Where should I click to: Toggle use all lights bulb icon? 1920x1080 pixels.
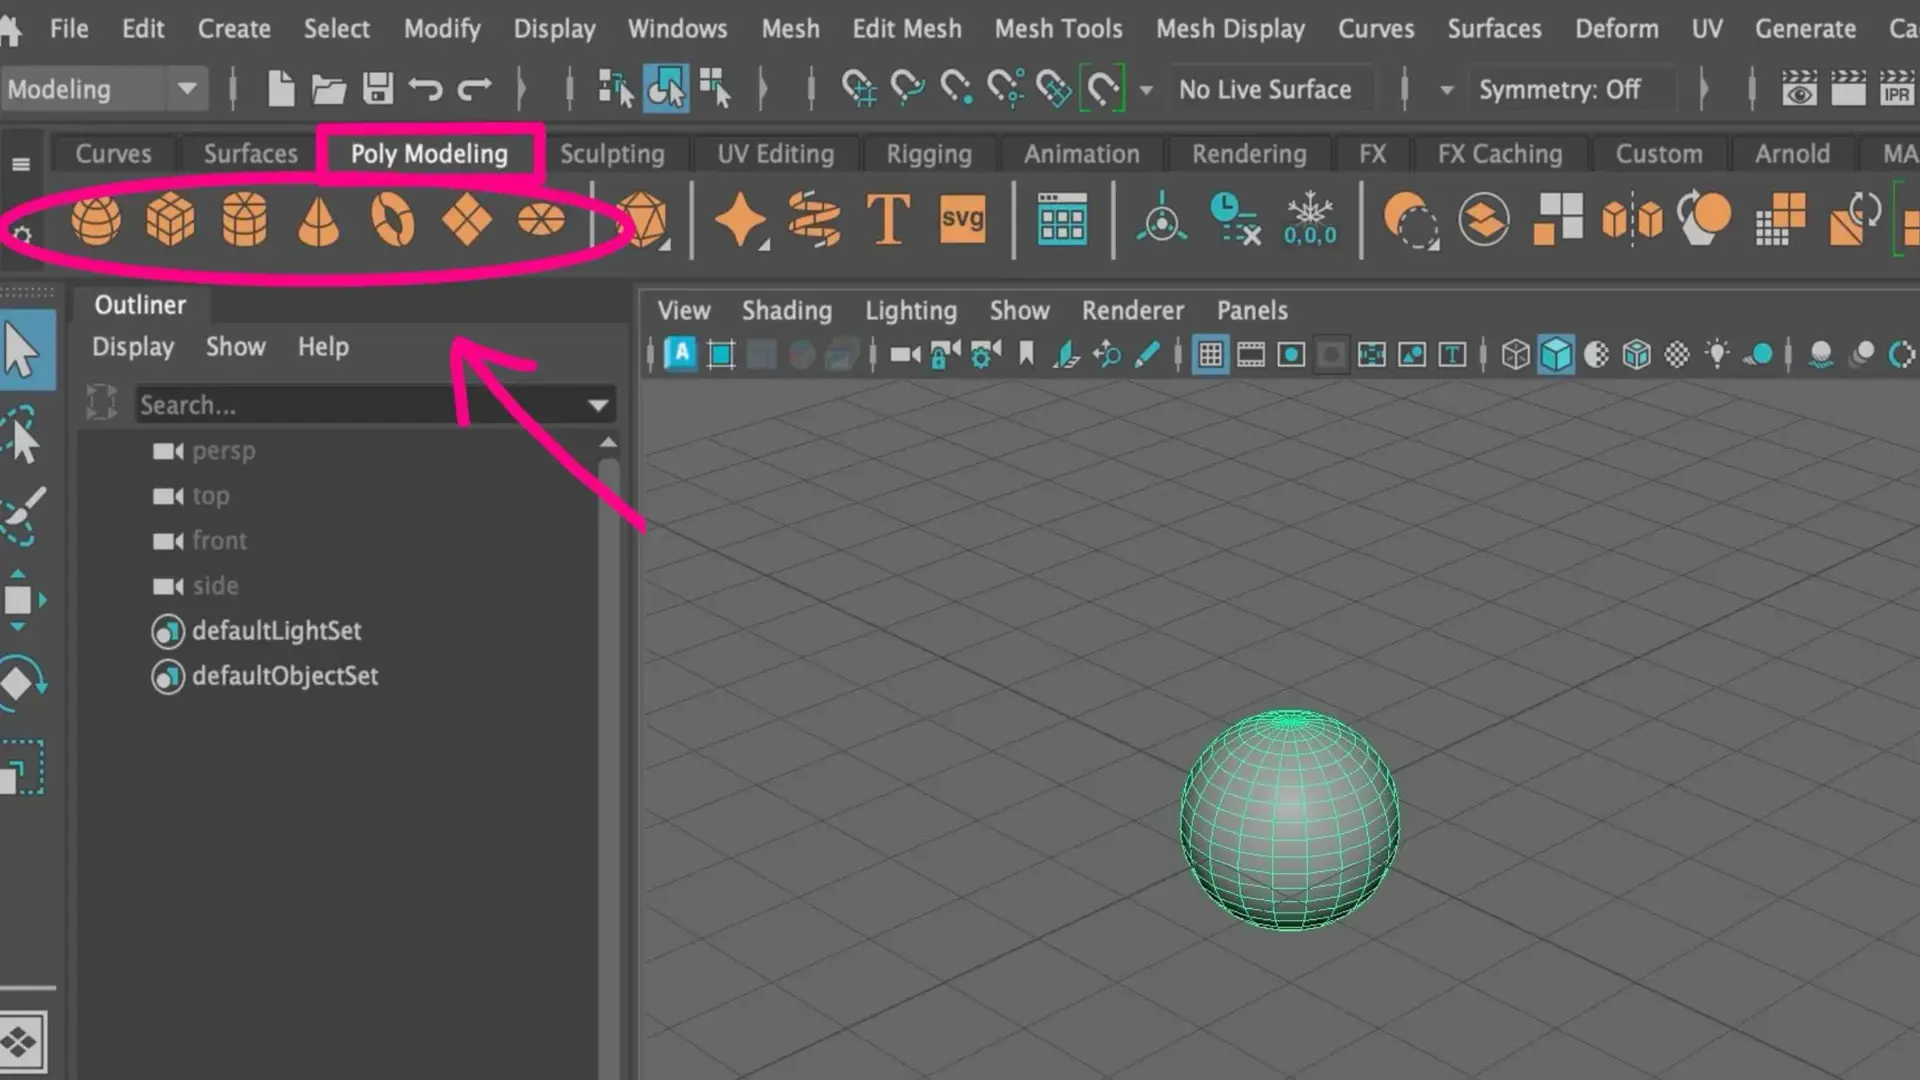1717,354
